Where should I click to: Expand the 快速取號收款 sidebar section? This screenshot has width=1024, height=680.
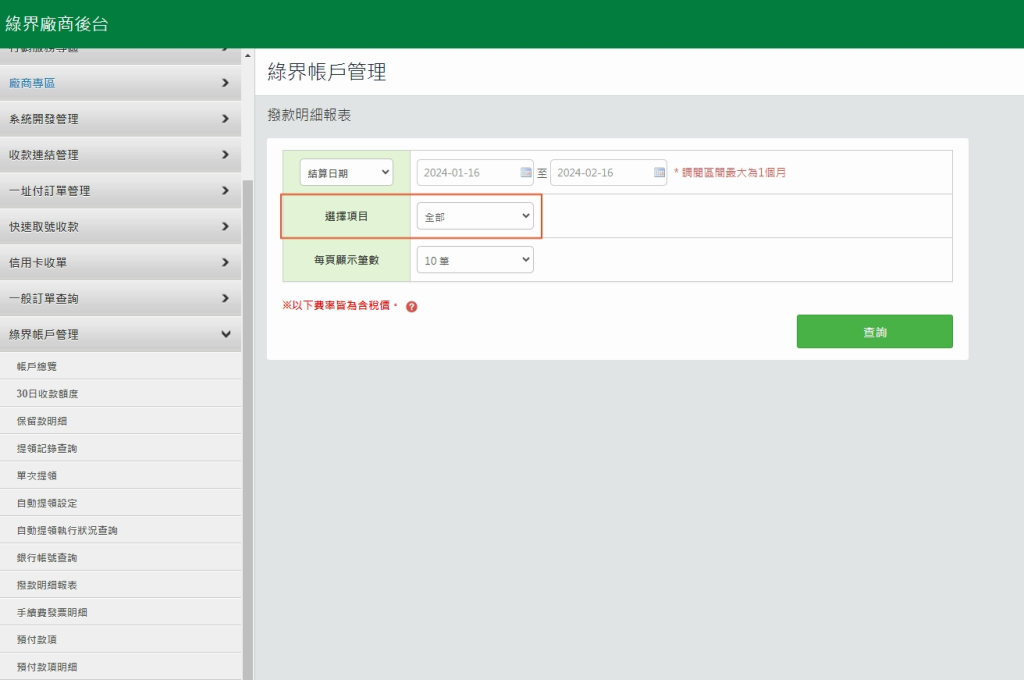(x=120, y=227)
